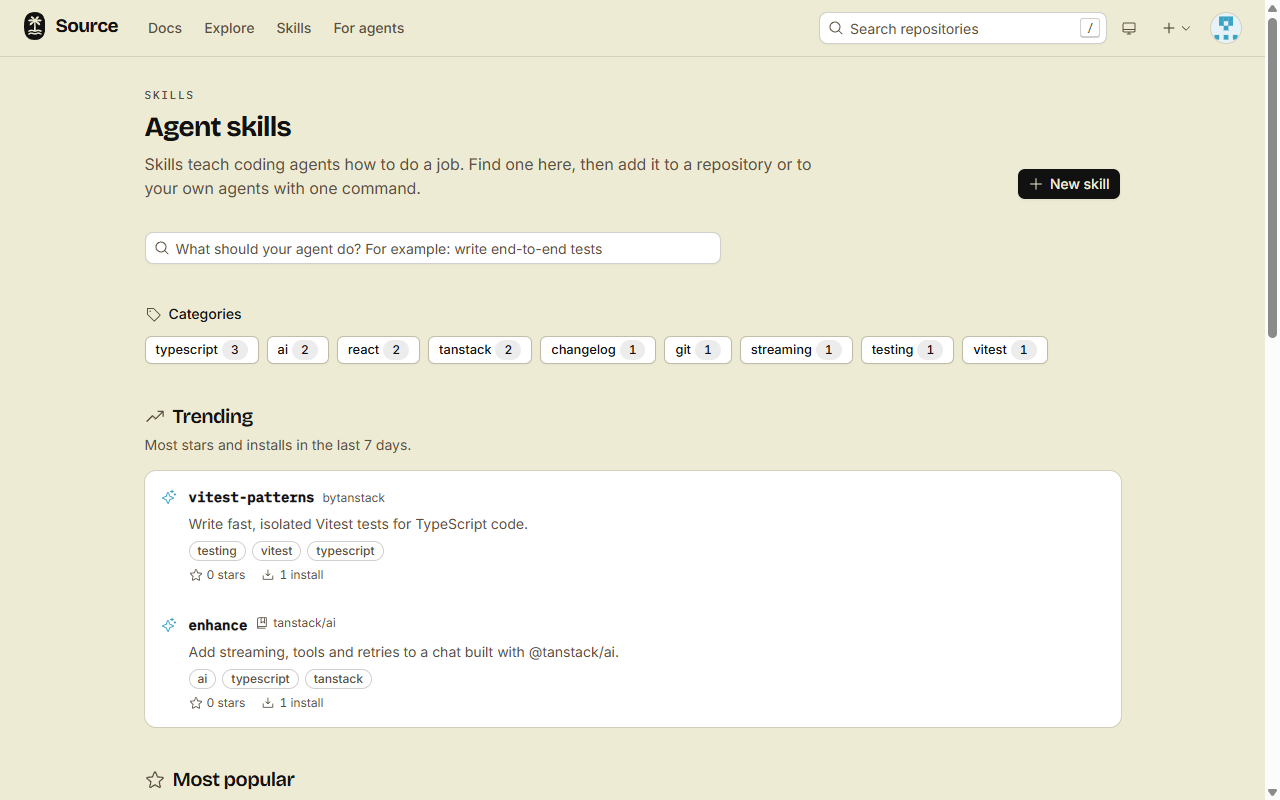This screenshot has height=800, width=1280.
Task: Filter by the git category chip
Action: pyautogui.click(x=698, y=350)
